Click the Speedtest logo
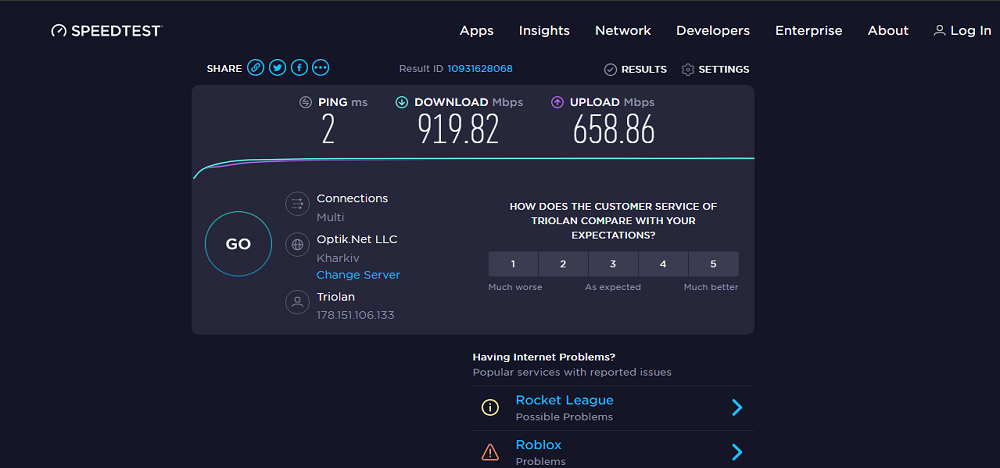The image size is (1000, 468). coord(107,31)
